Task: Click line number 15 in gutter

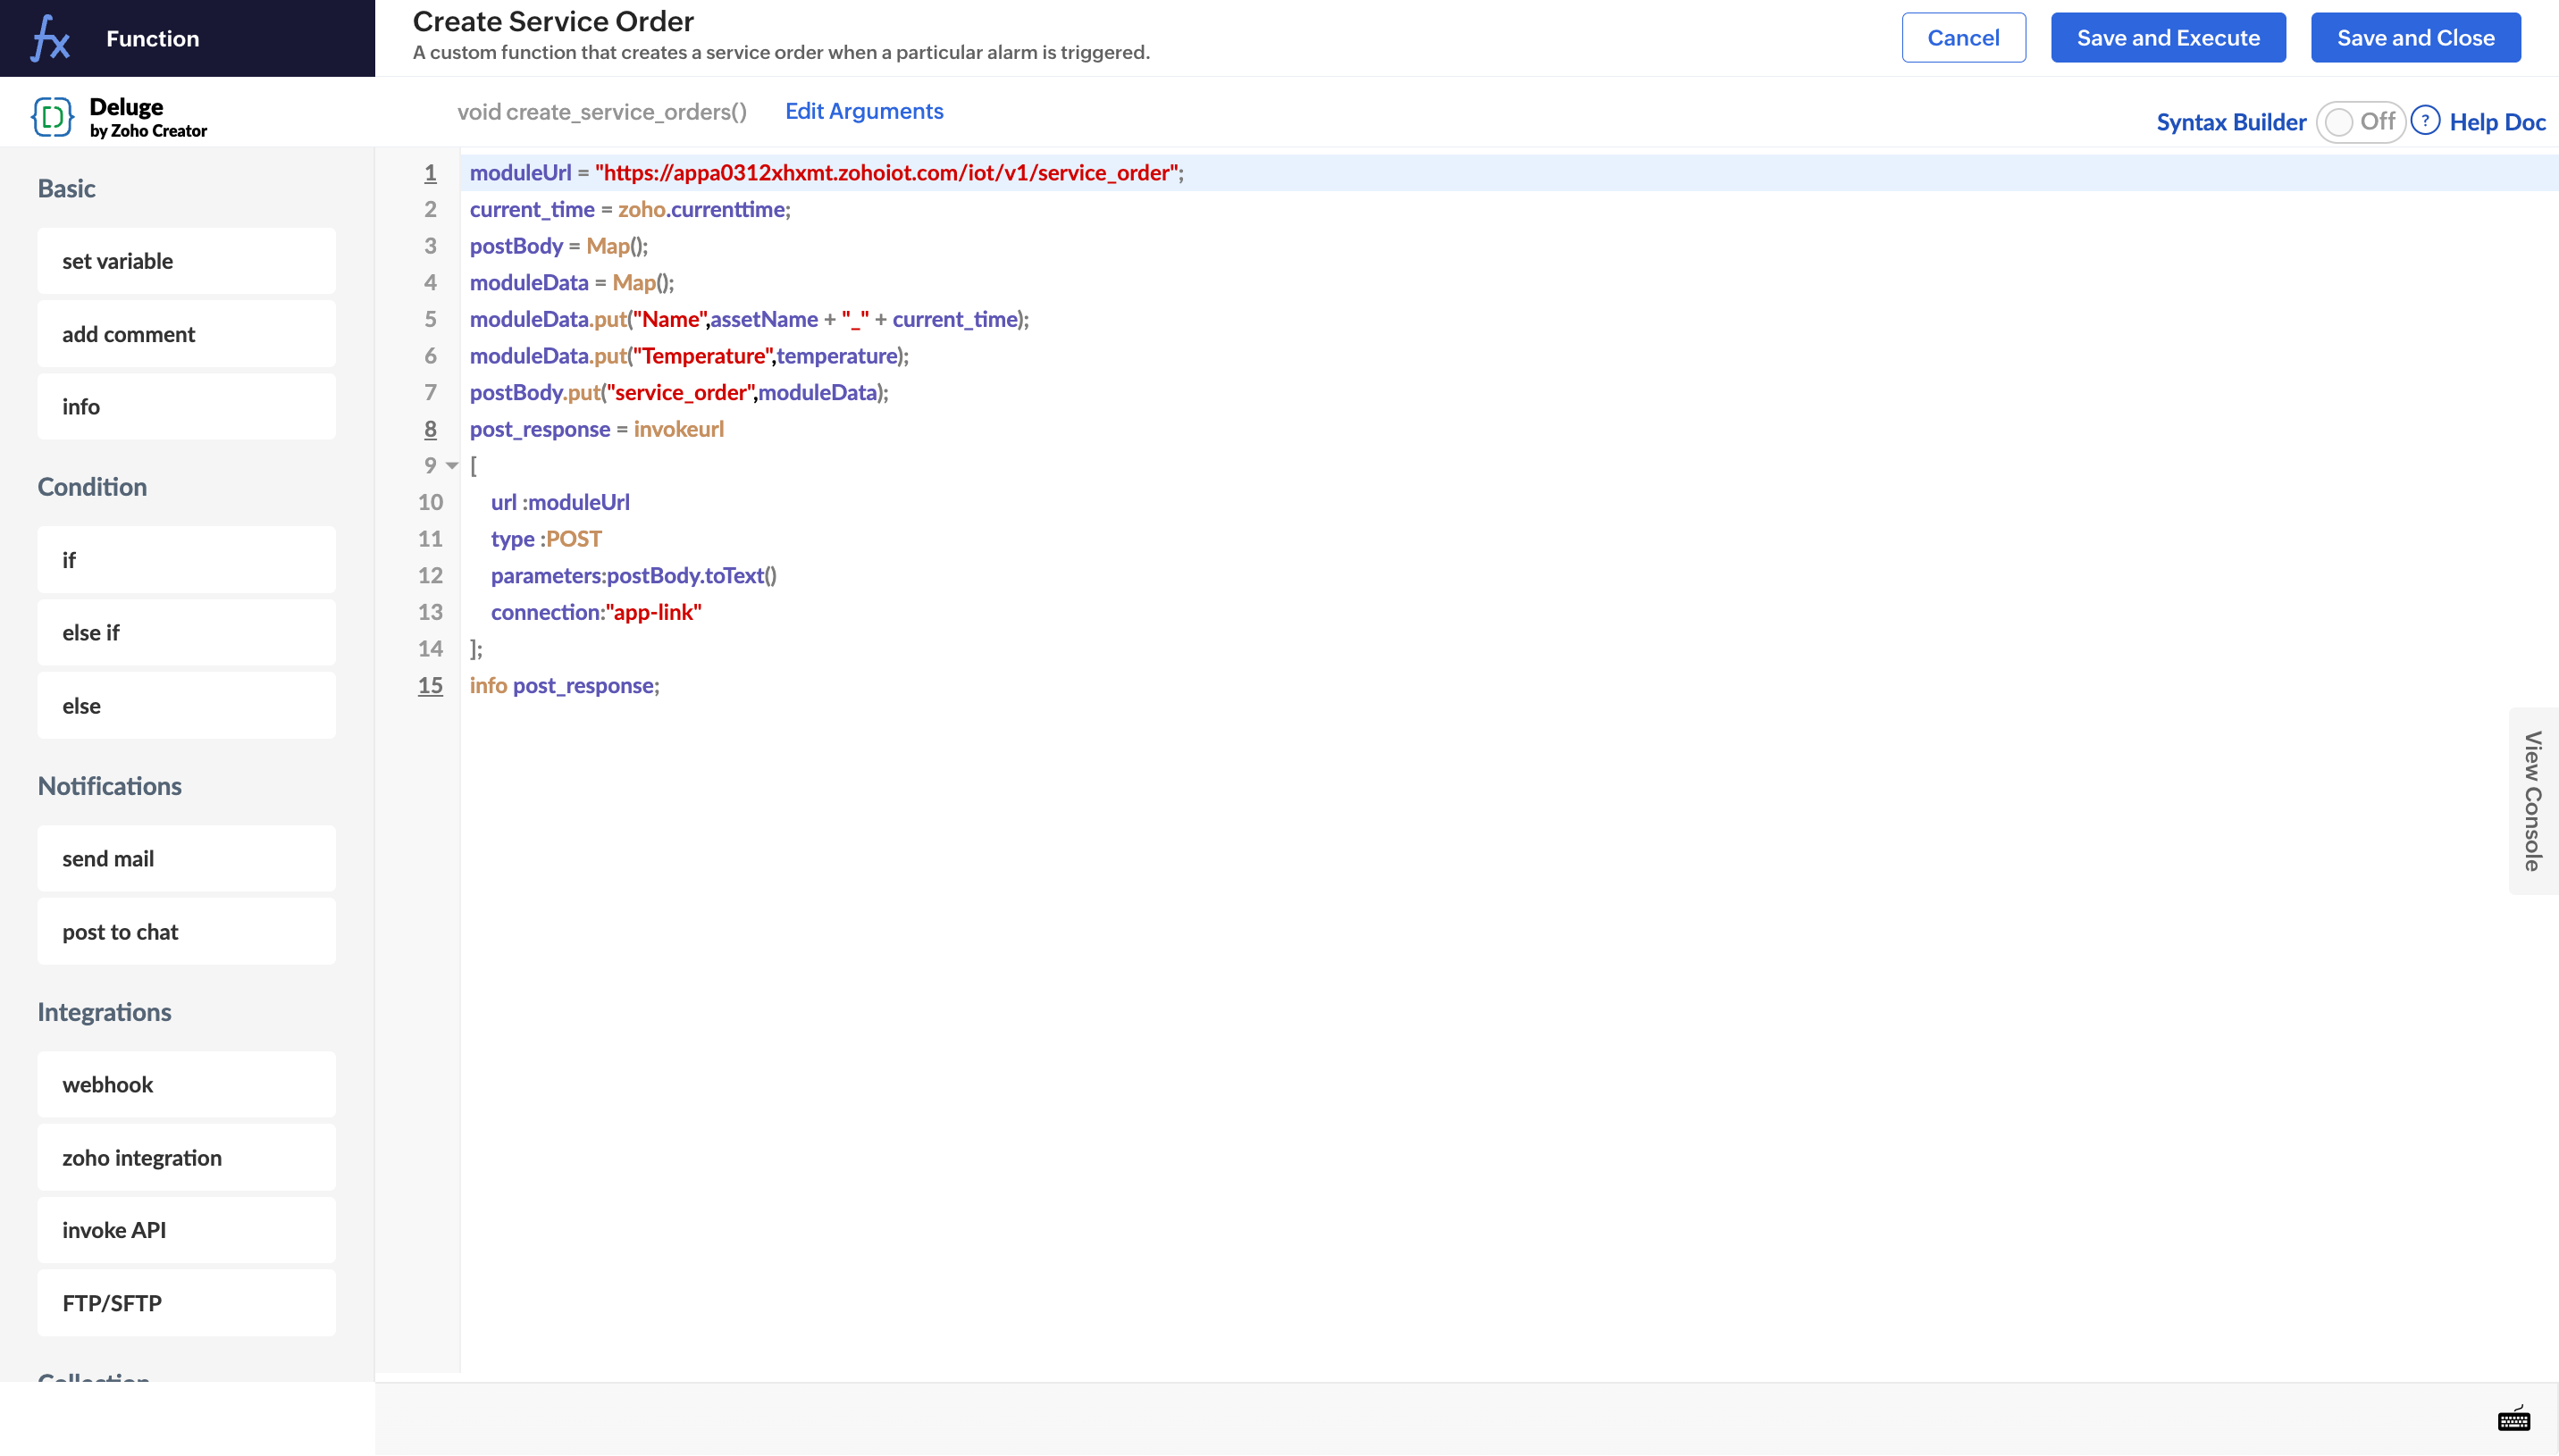Action: [x=430, y=686]
